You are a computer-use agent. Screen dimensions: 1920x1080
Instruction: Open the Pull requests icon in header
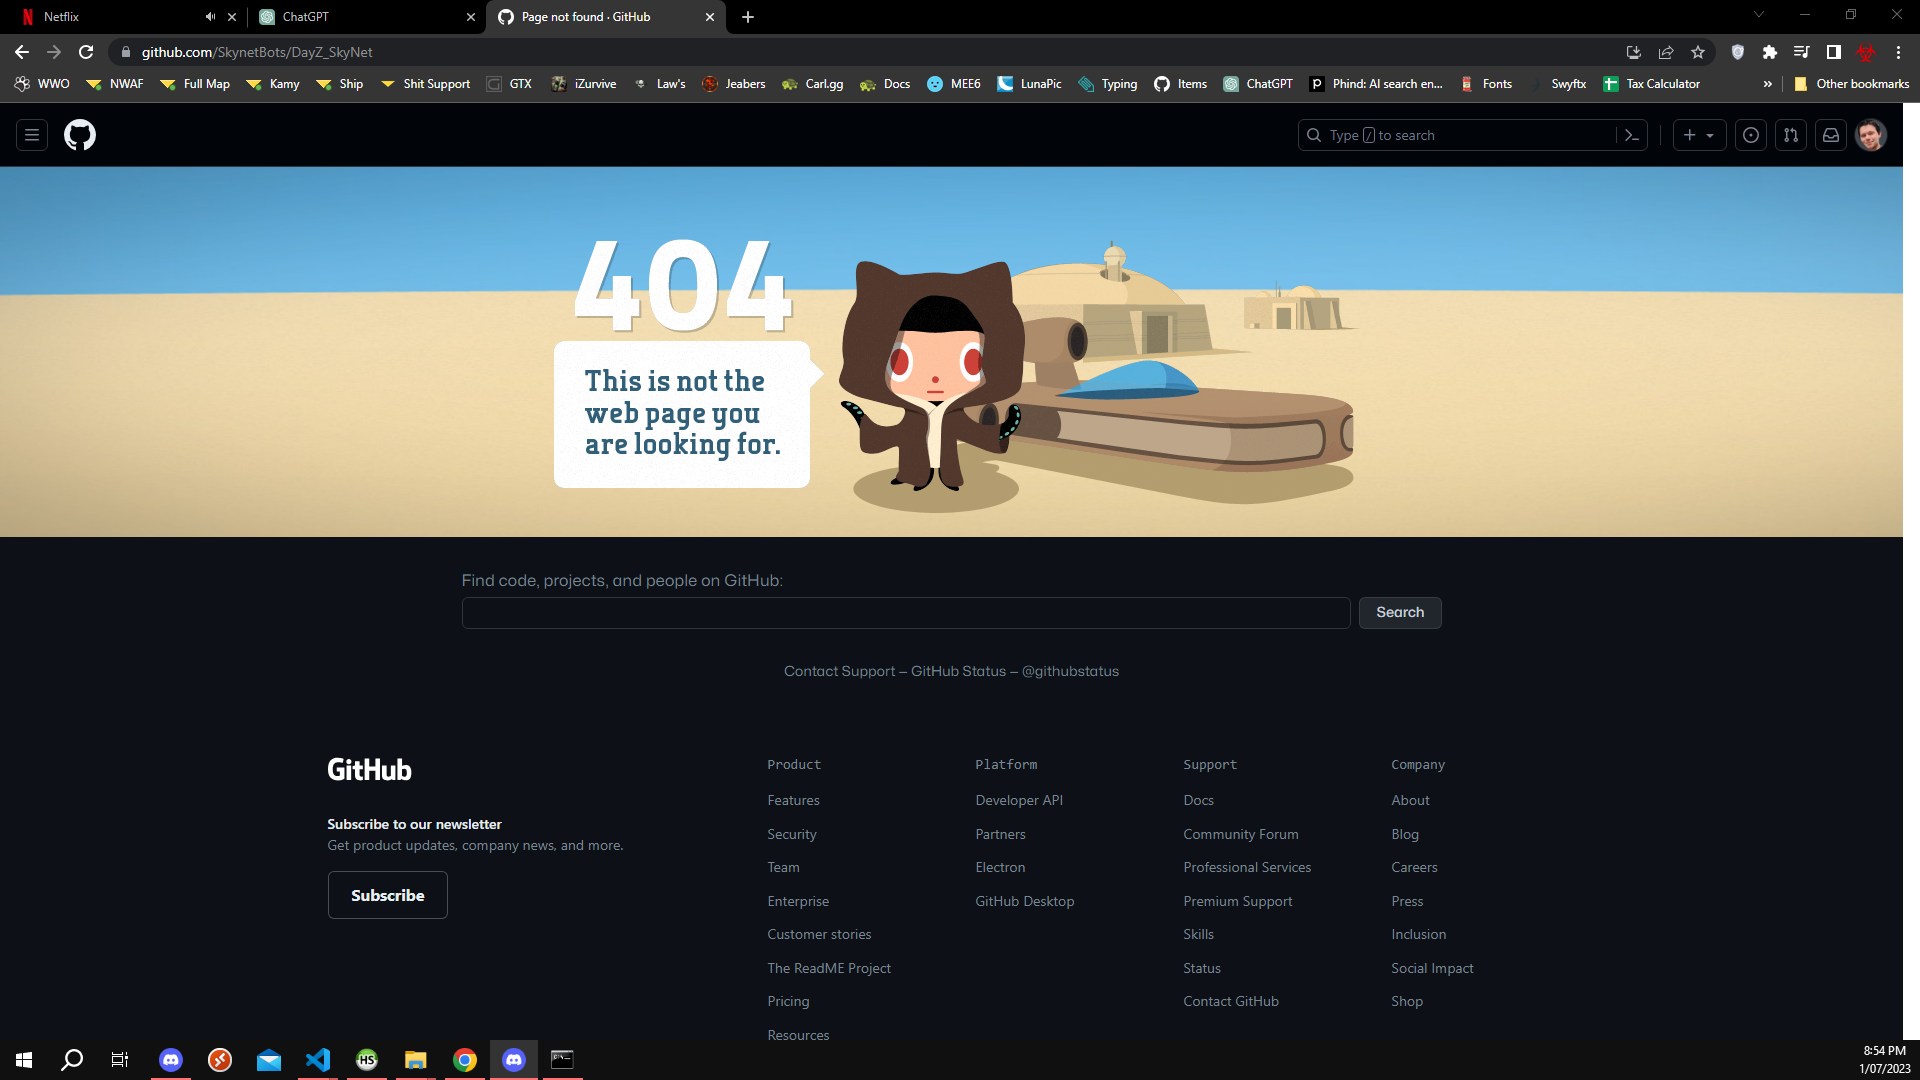coord(1791,135)
